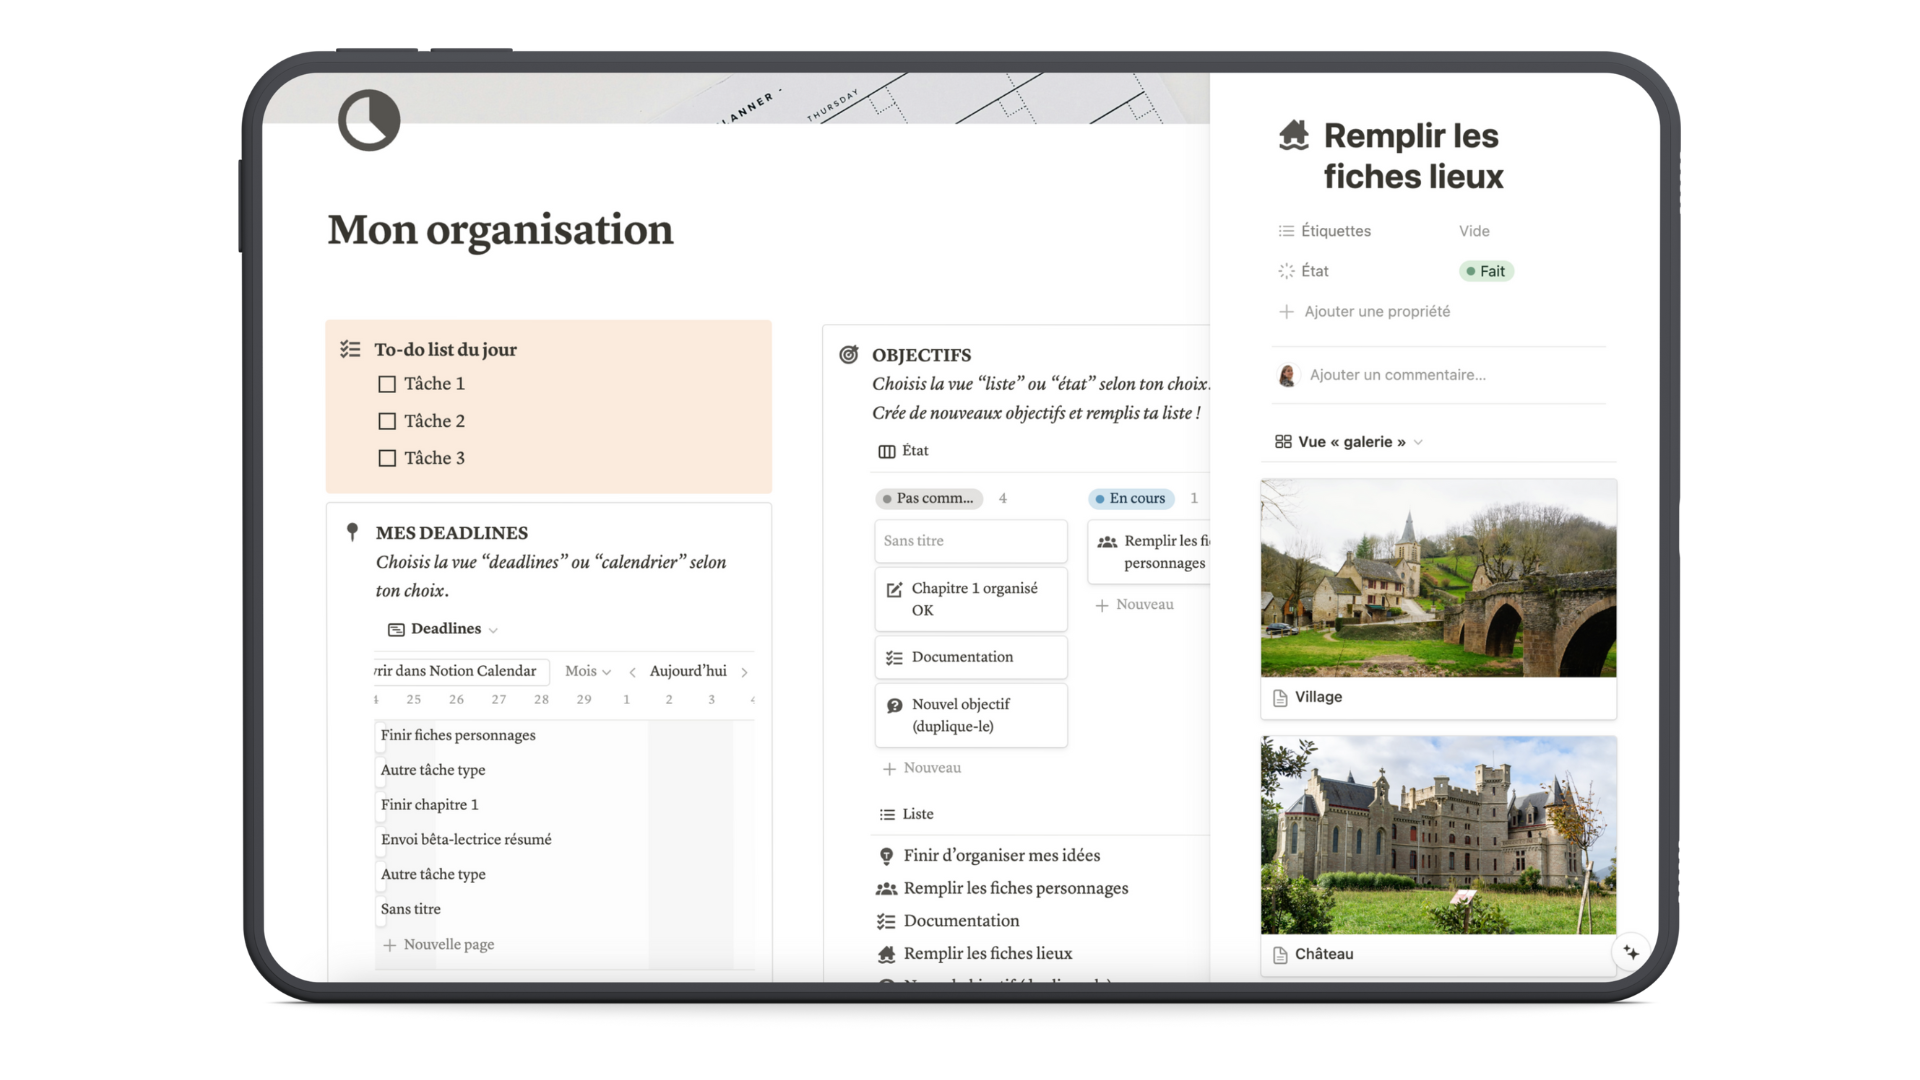The height and width of the screenshot is (1080, 1920).
Task: Open the Vue « galerie » dropdown
Action: pyautogui.click(x=1349, y=442)
